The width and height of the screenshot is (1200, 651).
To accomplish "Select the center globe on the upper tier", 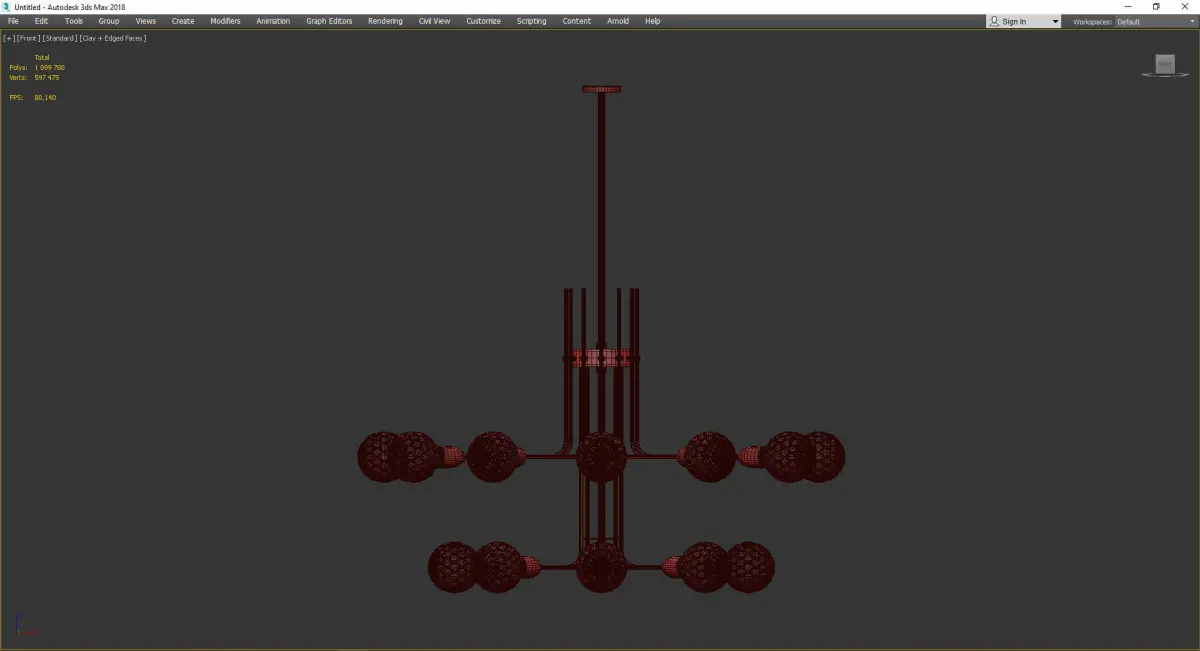I will (x=602, y=458).
